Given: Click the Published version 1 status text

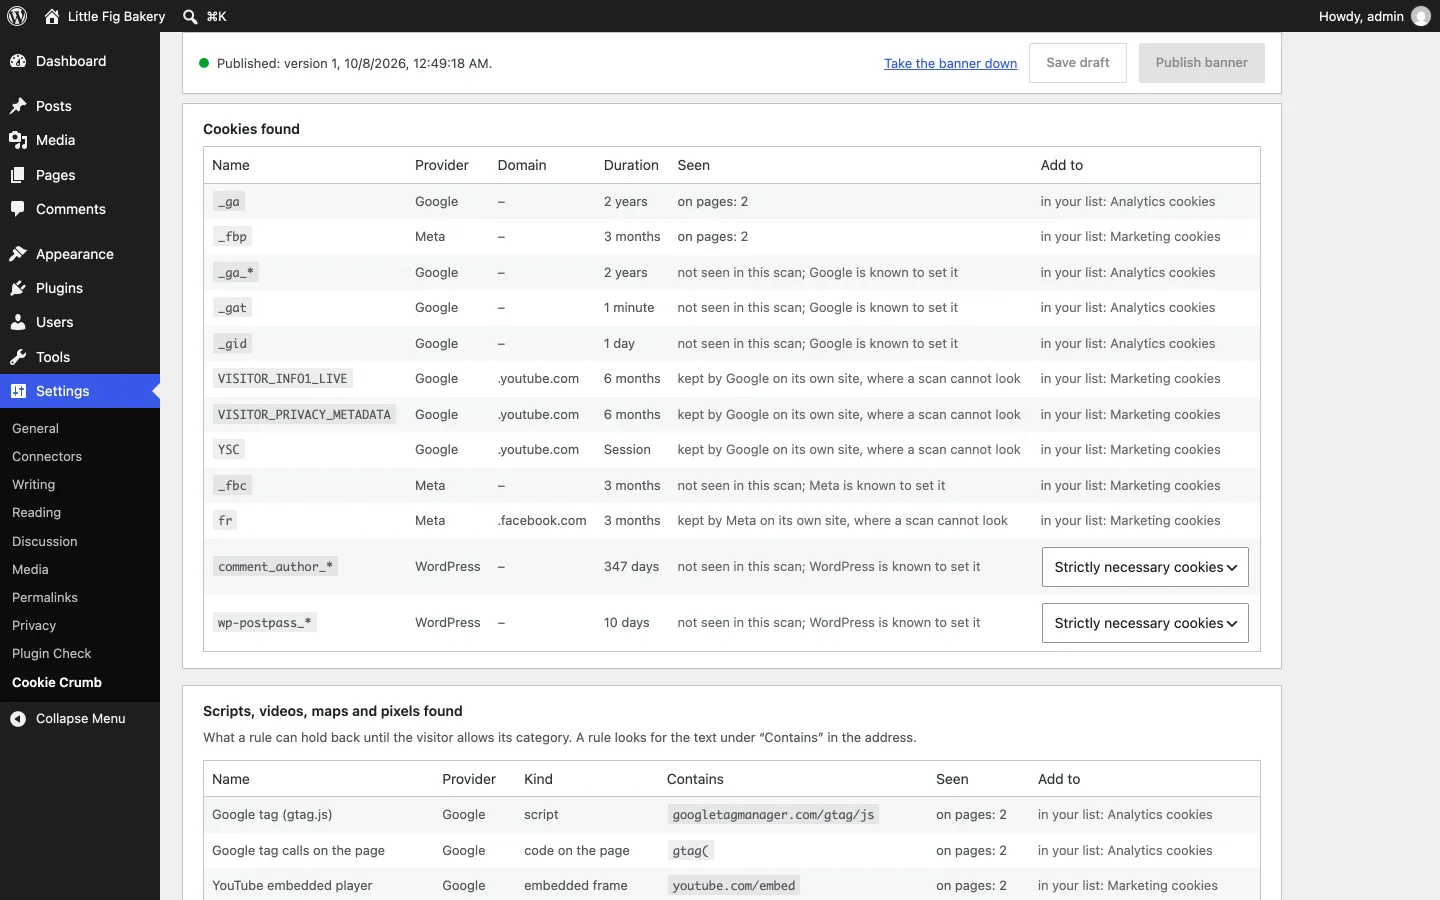Looking at the screenshot, I should click(354, 63).
